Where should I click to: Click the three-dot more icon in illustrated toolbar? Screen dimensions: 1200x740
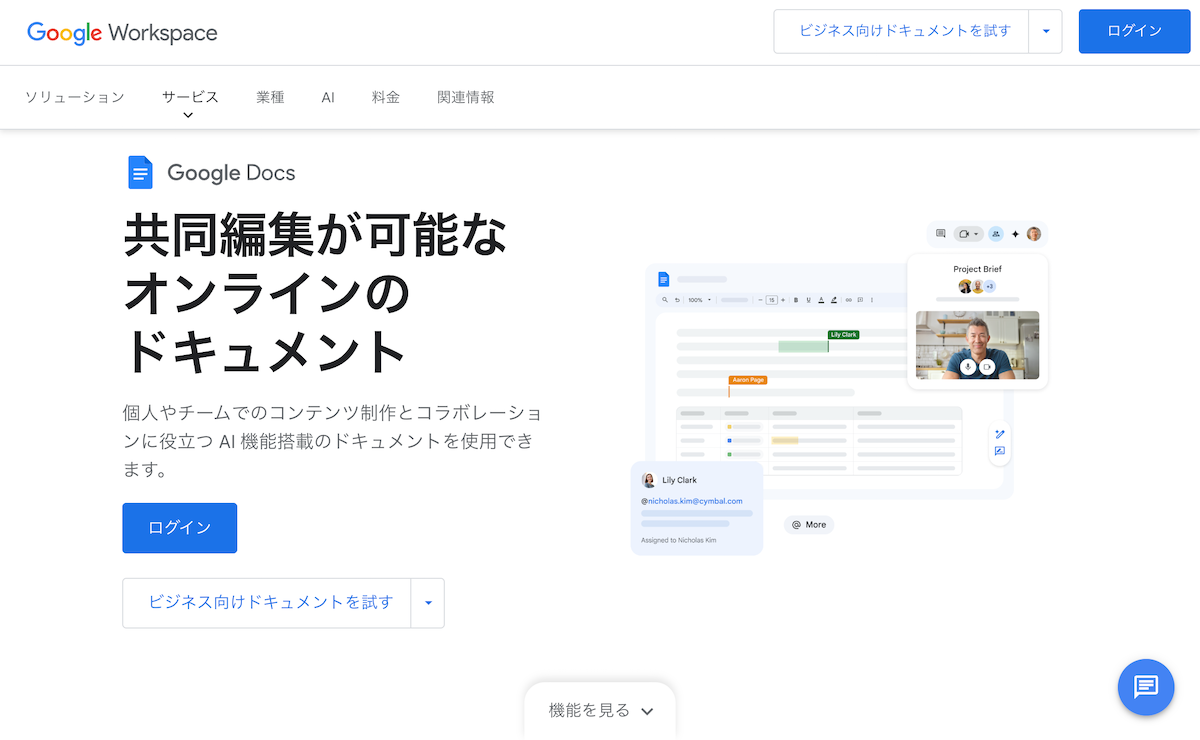[x=872, y=300]
